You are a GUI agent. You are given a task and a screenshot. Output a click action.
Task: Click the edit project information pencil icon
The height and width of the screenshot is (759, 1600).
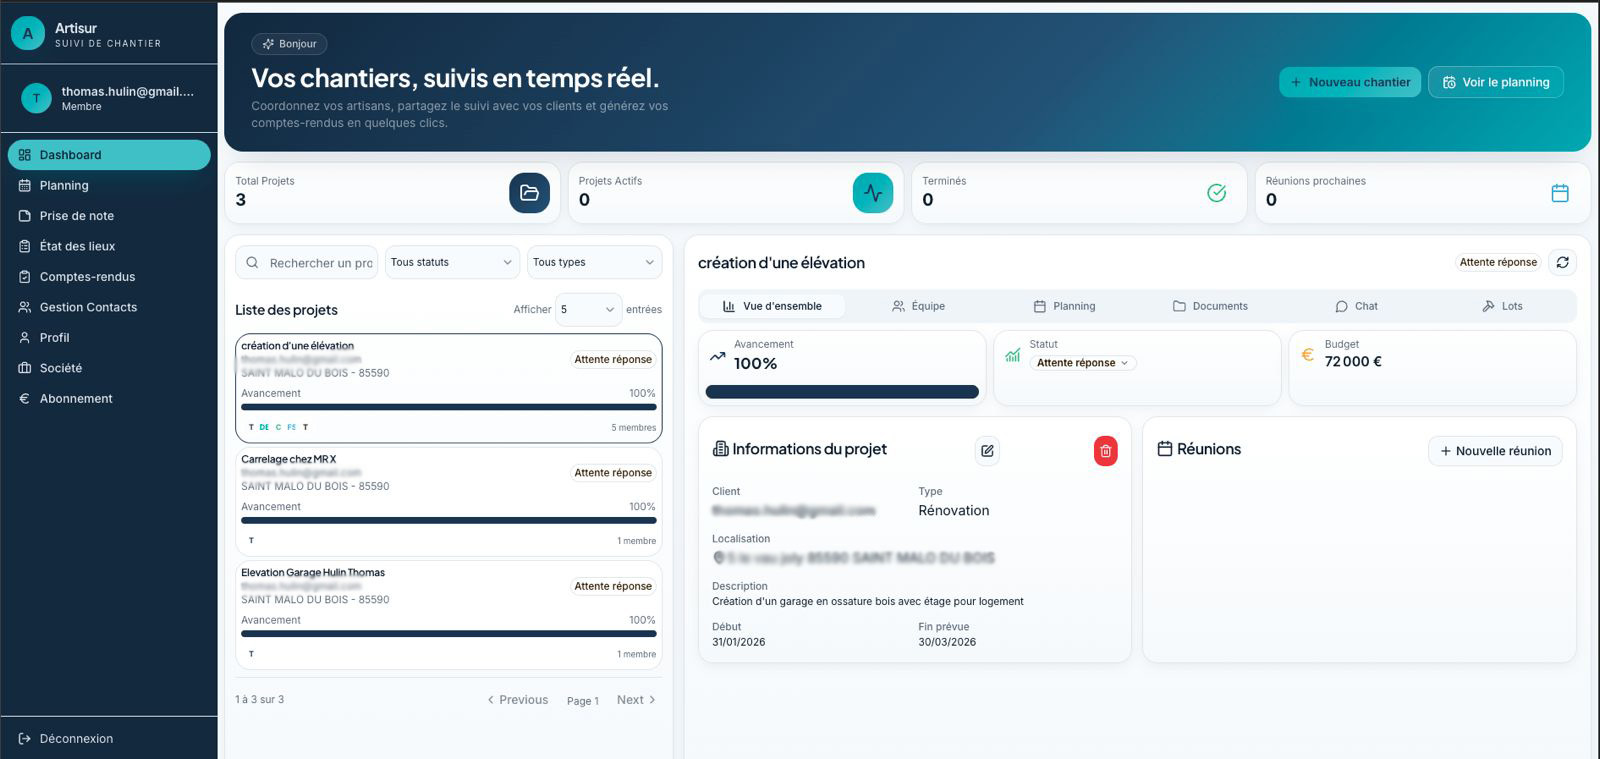tap(987, 451)
